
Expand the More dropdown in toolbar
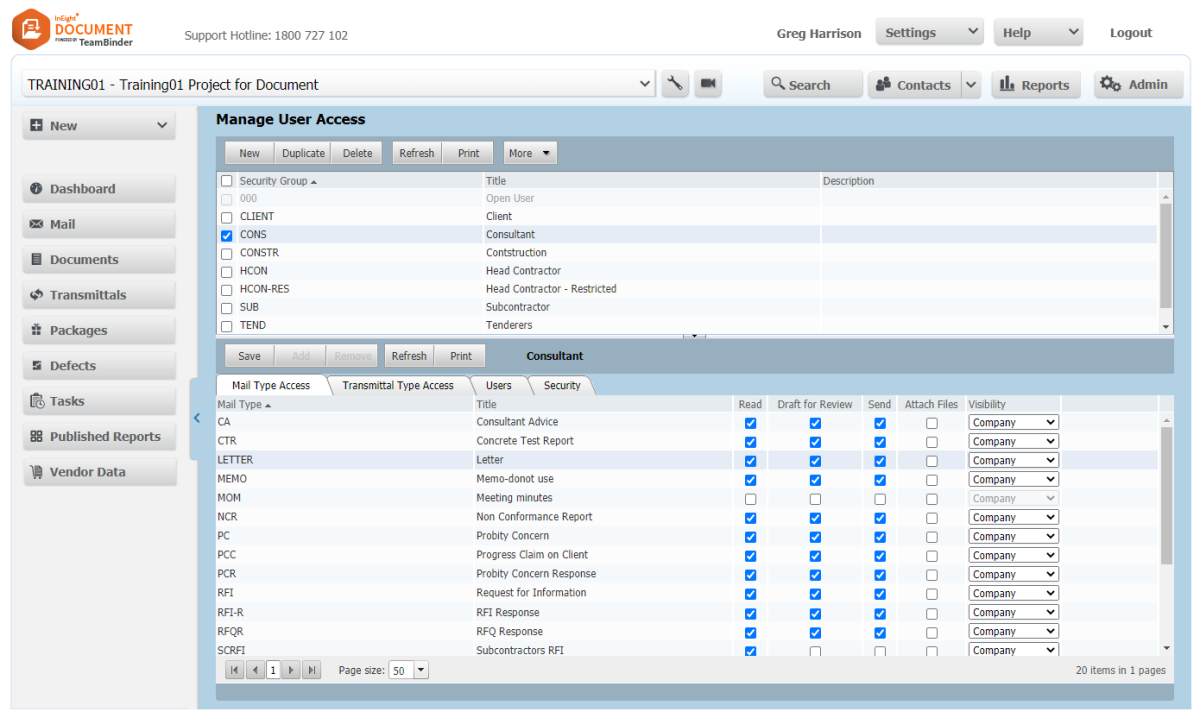coord(529,153)
